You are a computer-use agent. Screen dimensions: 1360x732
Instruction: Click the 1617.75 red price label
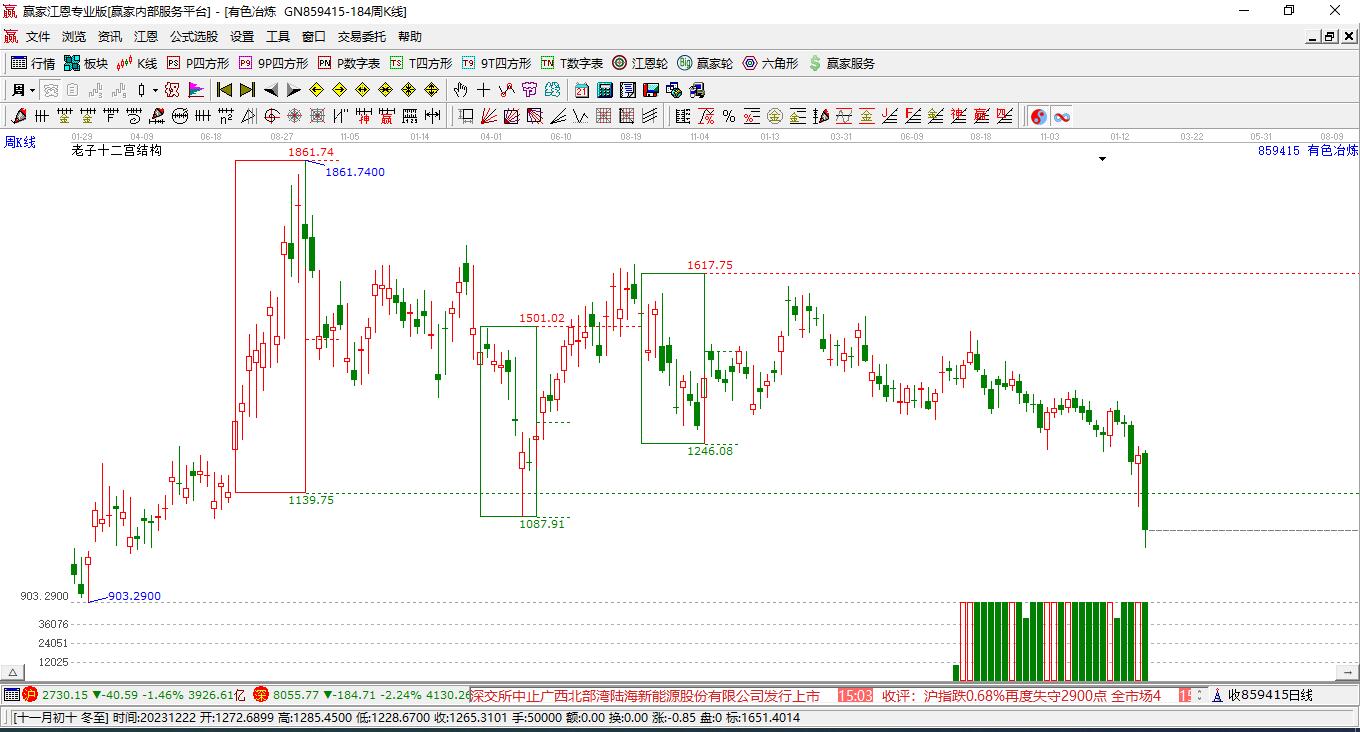[709, 265]
